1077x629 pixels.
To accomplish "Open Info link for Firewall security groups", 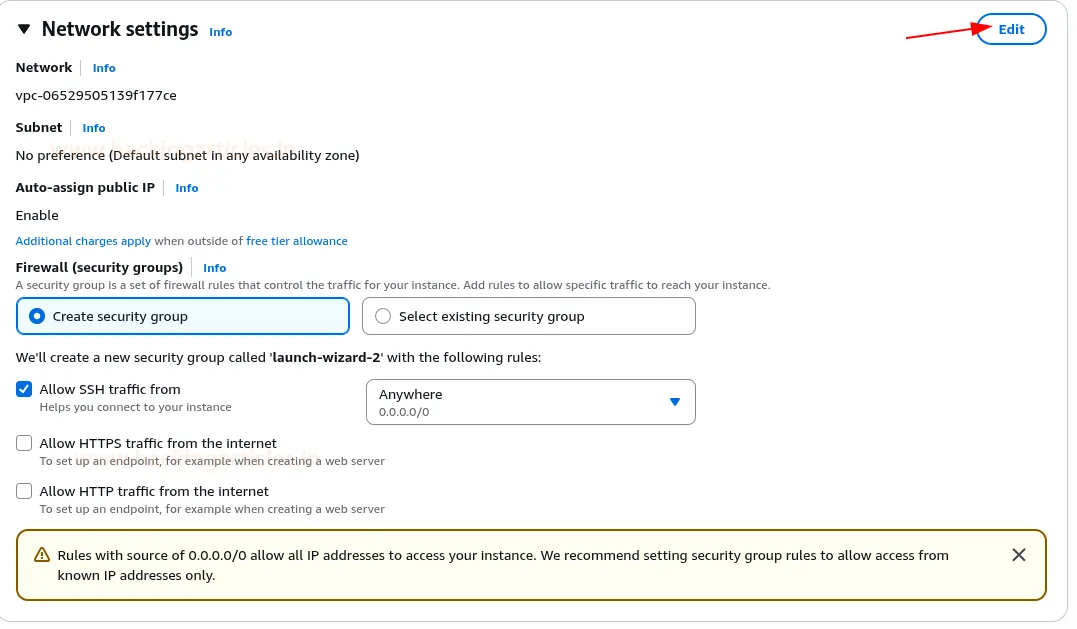I will [x=214, y=268].
